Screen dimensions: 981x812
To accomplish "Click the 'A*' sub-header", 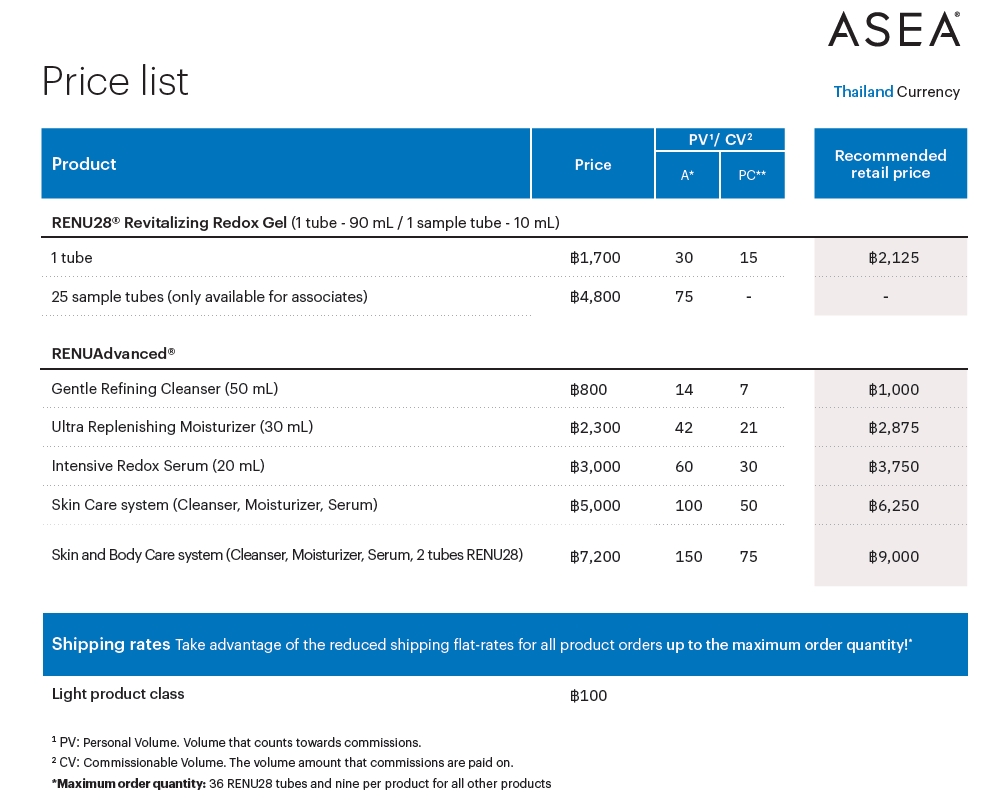I will click(688, 176).
